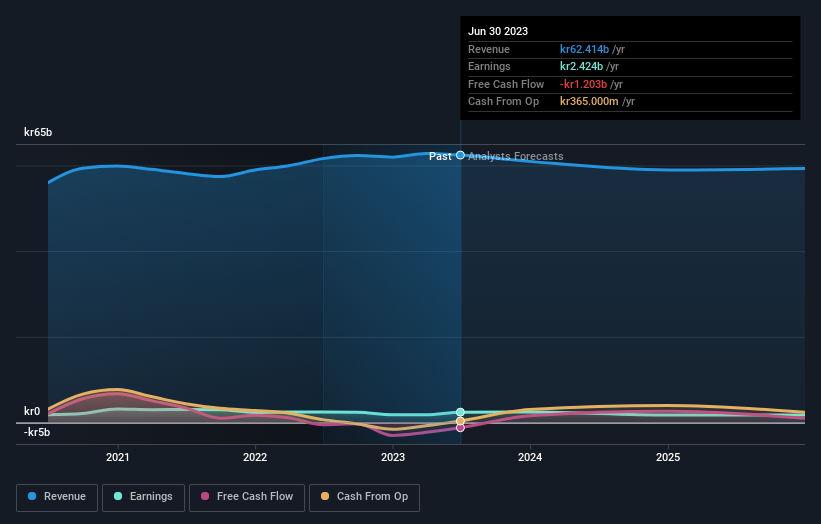
Task: Click the blue Revenue legend dot
Action: [x=32, y=496]
